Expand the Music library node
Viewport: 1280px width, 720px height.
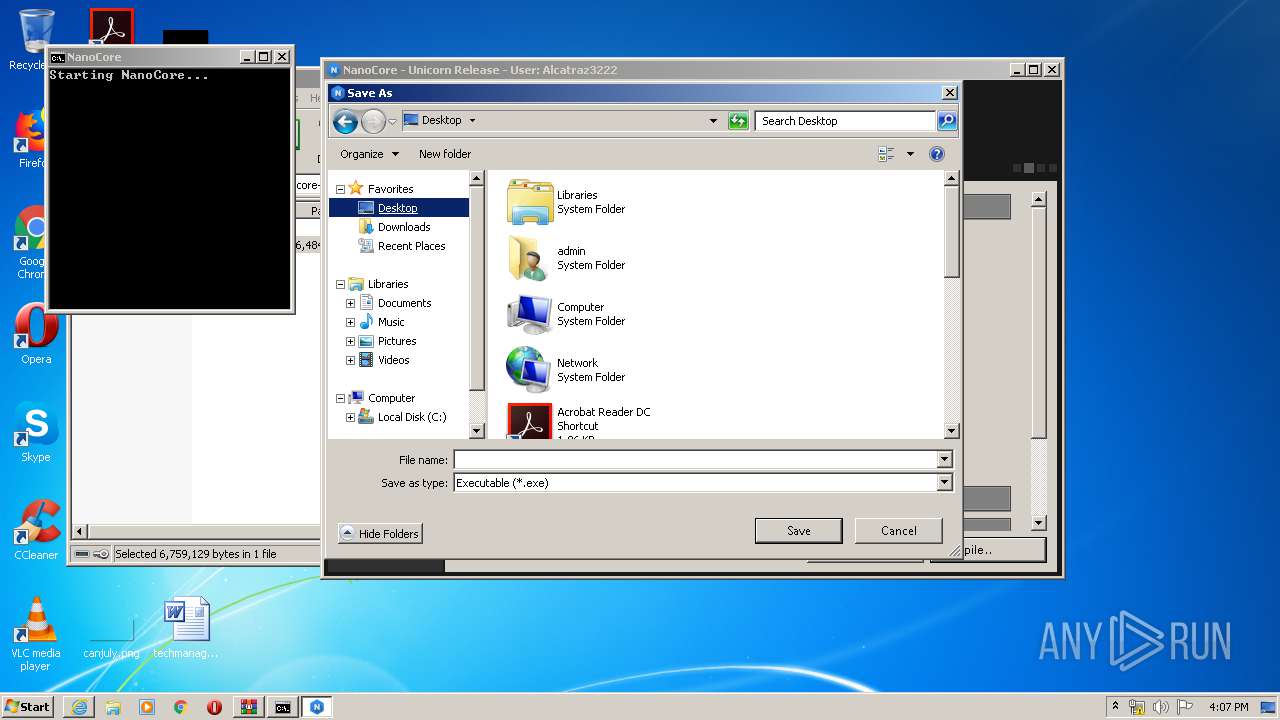point(350,322)
